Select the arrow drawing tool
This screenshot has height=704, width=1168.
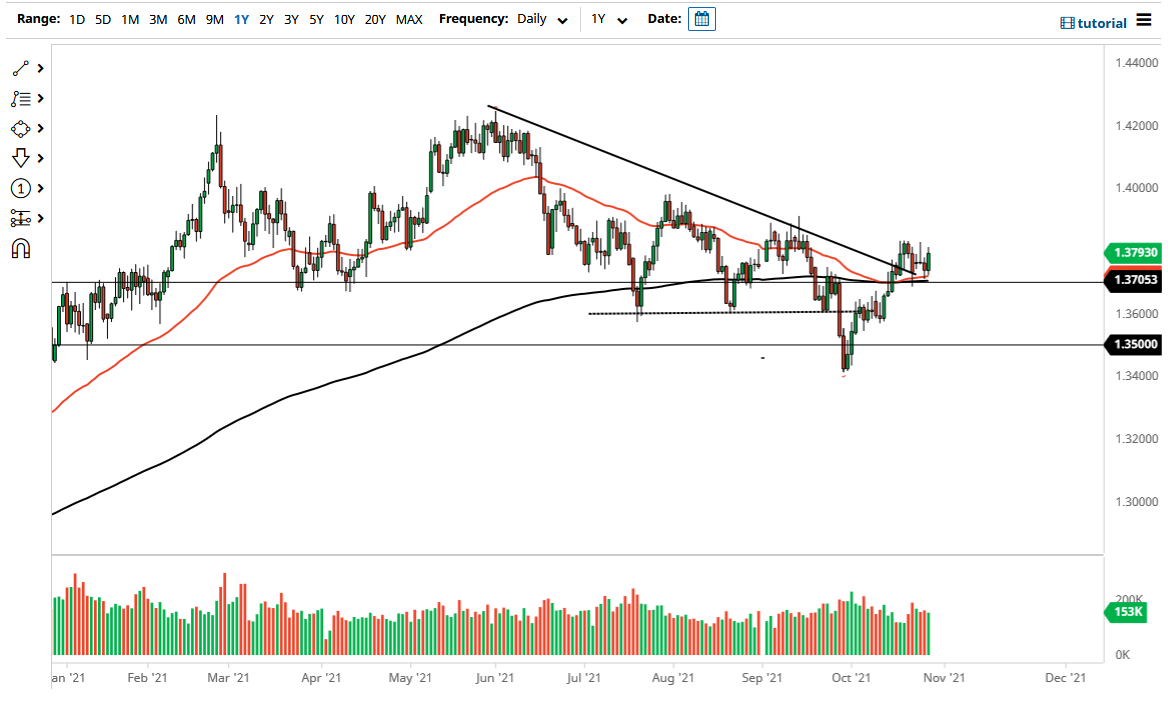click(18, 158)
